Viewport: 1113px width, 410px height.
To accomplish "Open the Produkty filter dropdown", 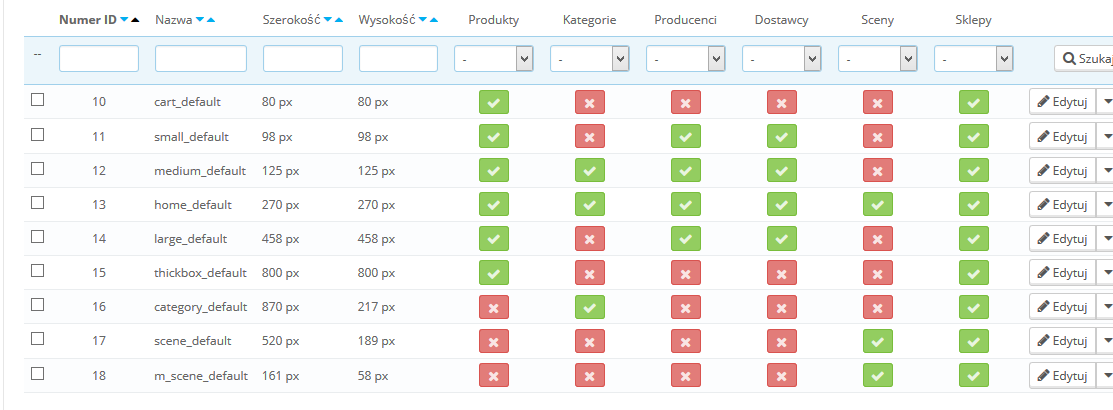I will pyautogui.click(x=494, y=60).
